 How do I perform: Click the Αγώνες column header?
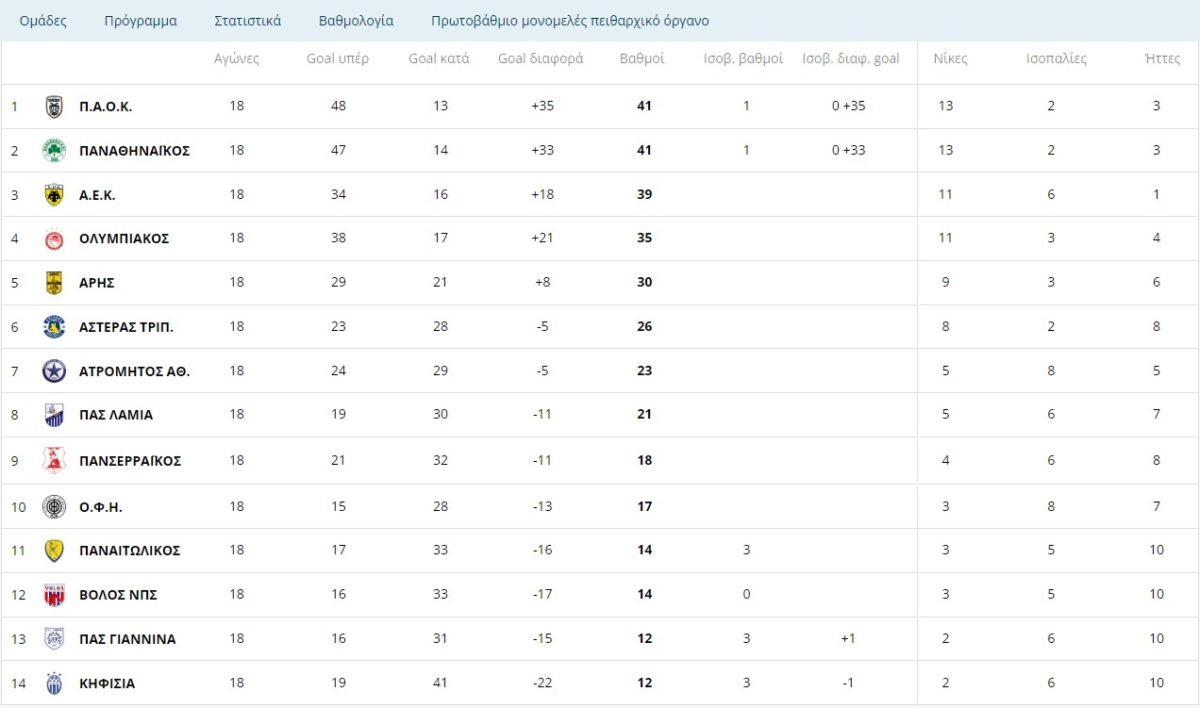pos(237,59)
